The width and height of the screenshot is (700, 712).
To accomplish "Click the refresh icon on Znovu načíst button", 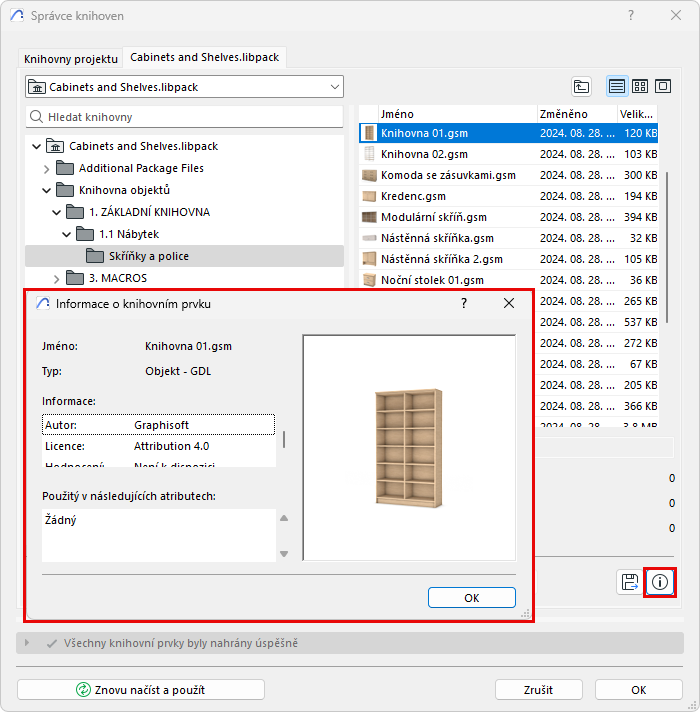I will tap(83, 689).
